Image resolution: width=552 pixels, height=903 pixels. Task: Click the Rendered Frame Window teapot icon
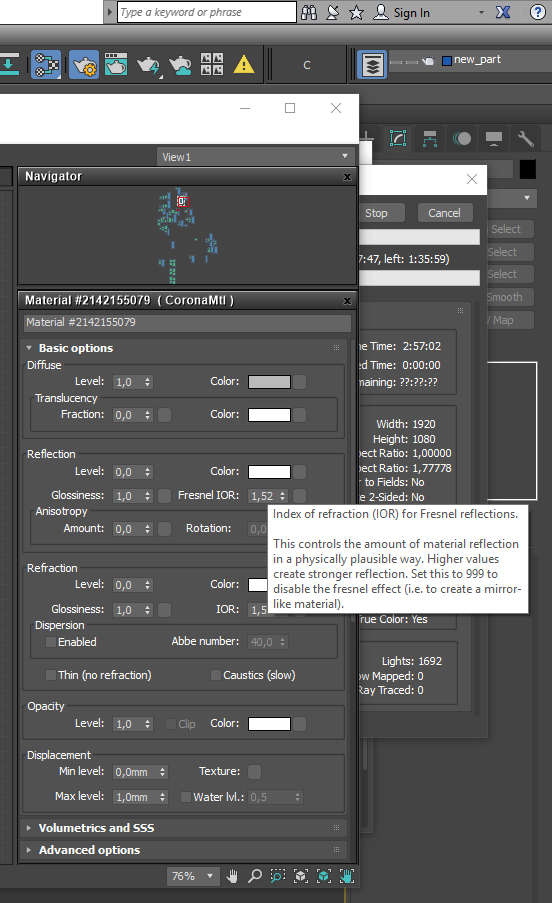(116, 64)
